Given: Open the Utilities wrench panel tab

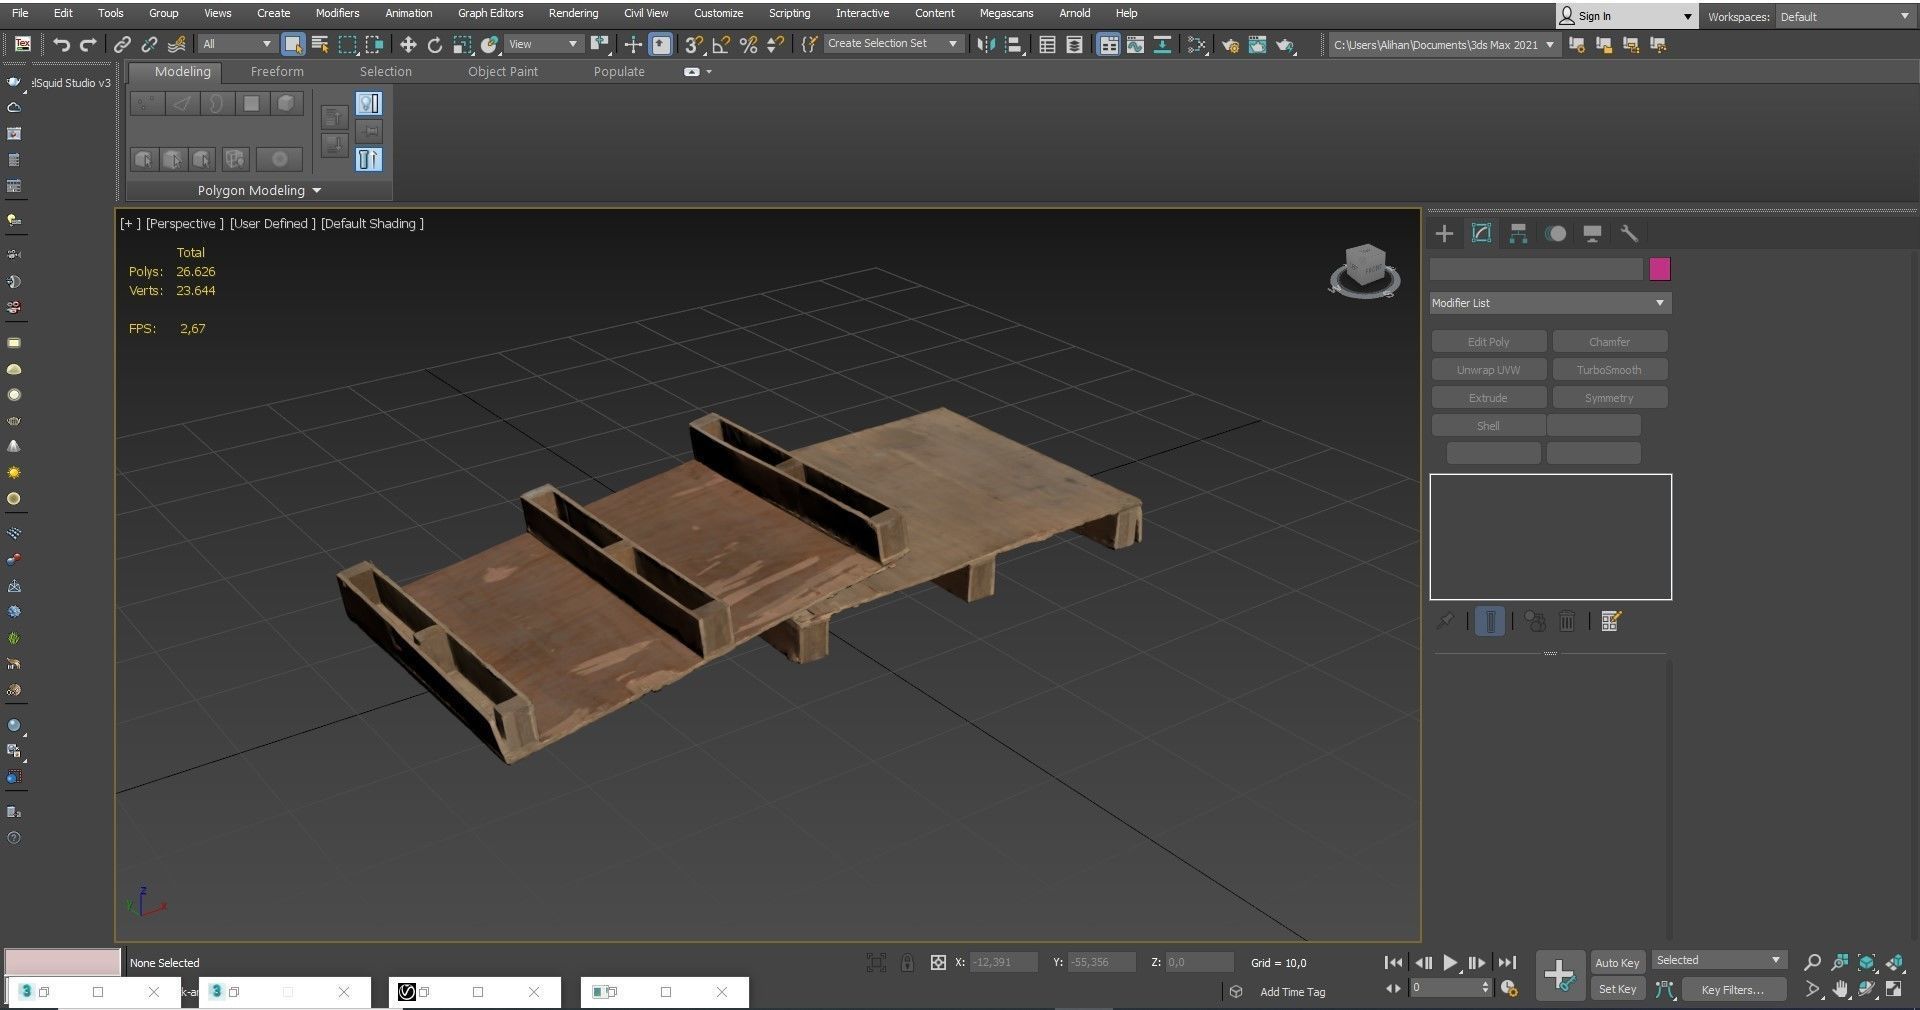Looking at the screenshot, I should coord(1629,234).
